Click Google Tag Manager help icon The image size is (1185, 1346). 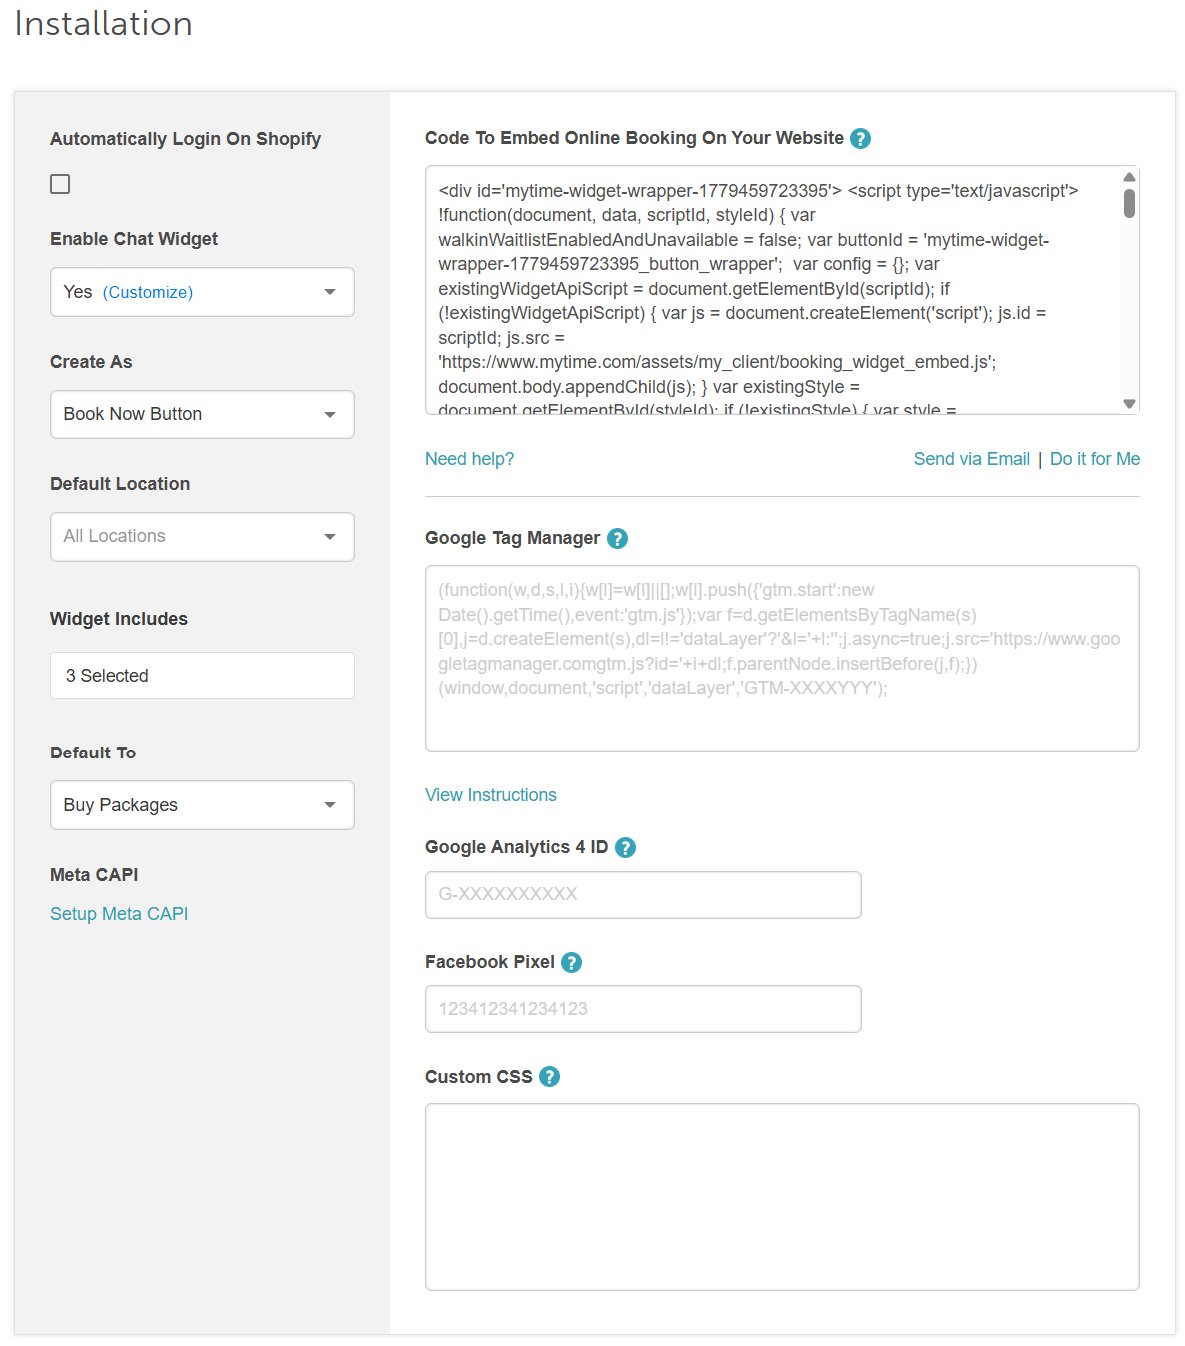click(x=617, y=539)
